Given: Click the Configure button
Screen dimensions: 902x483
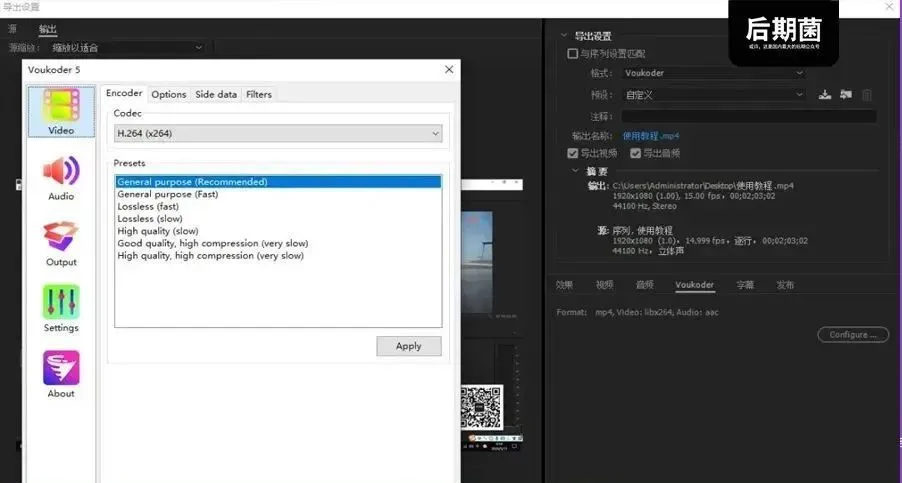Looking at the screenshot, I should (853, 335).
